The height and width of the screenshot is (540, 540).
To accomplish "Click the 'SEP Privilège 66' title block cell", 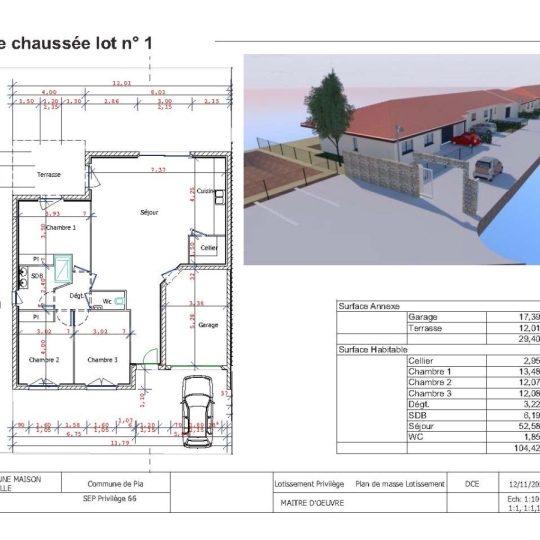I will coord(110,499).
